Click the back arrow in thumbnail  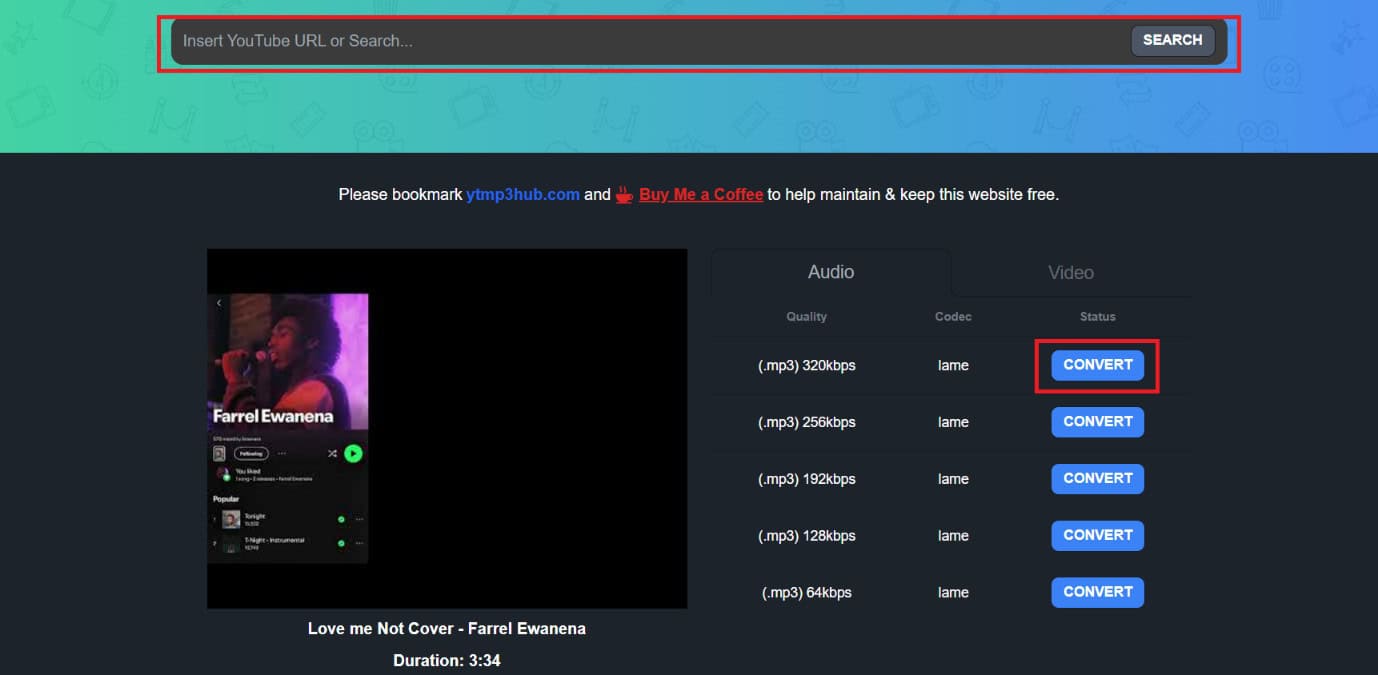click(x=219, y=303)
